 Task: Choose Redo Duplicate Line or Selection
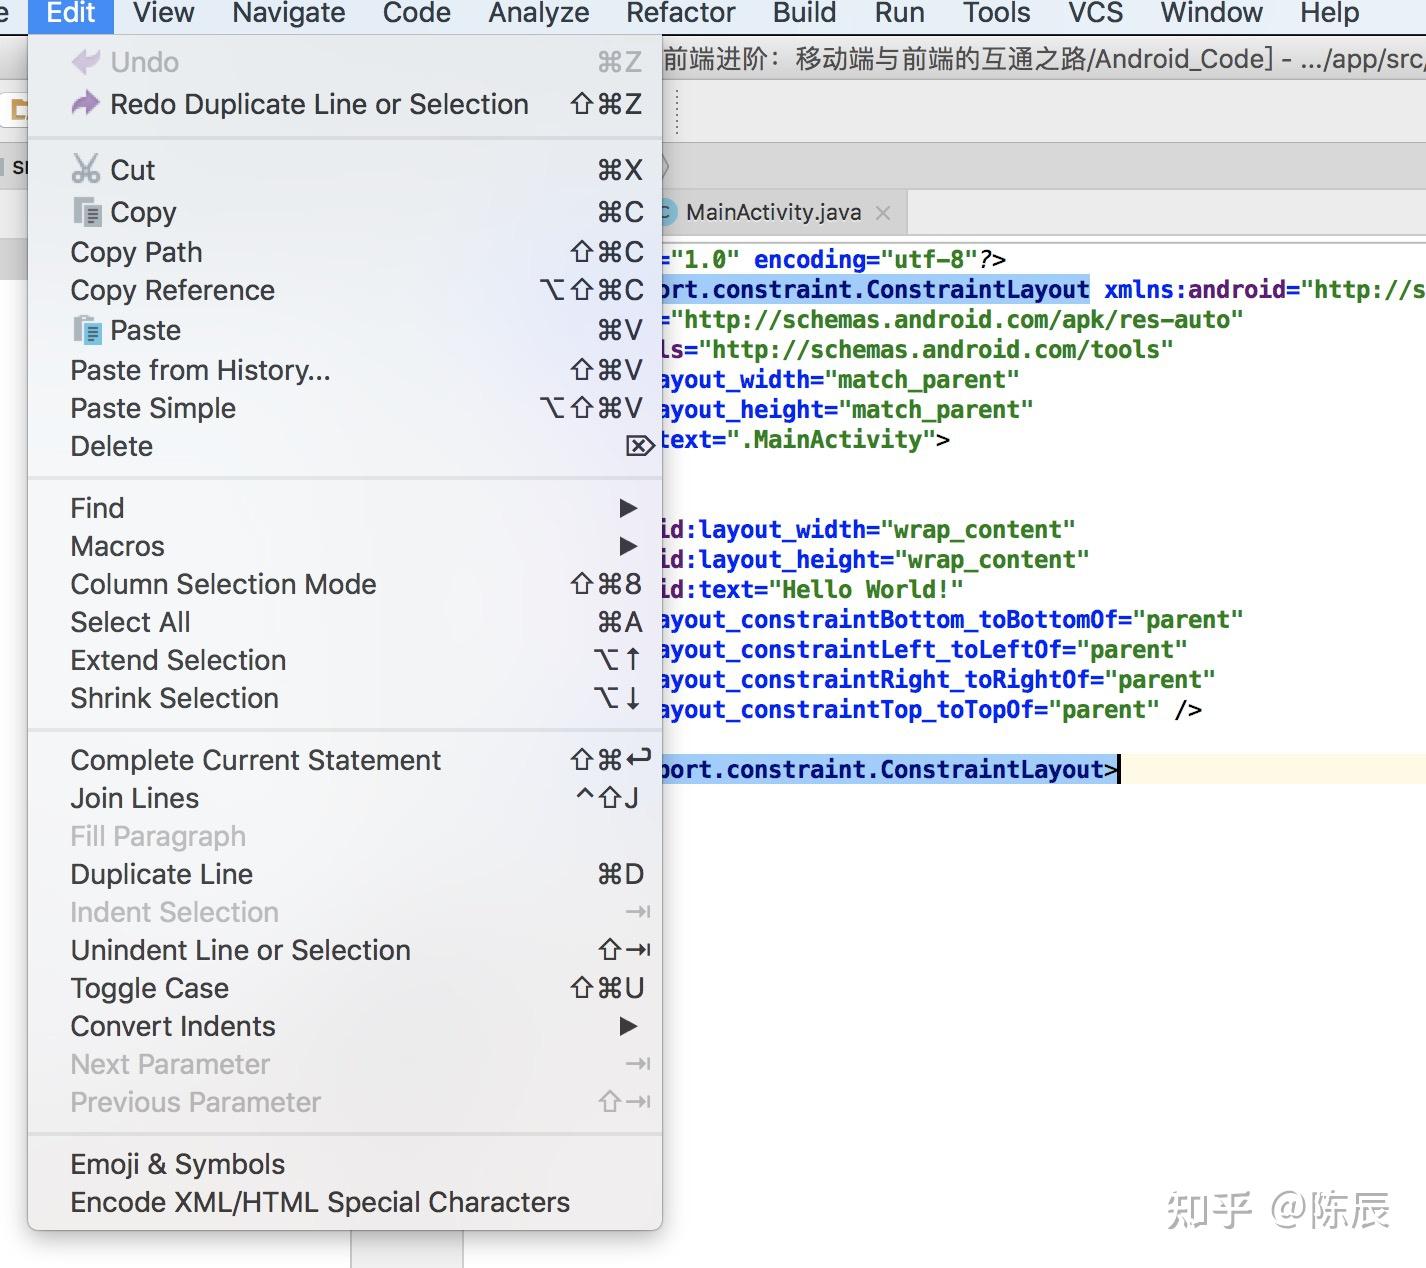pos(345,104)
